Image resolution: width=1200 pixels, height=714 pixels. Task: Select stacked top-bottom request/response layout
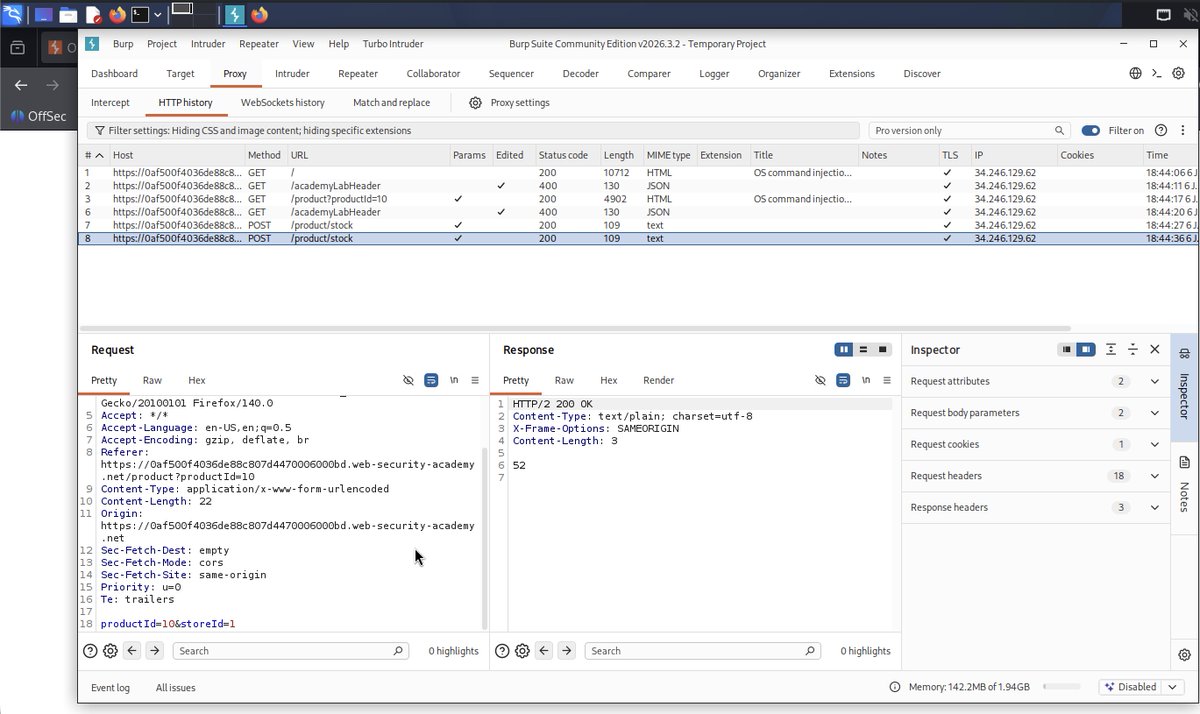coord(864,350)
